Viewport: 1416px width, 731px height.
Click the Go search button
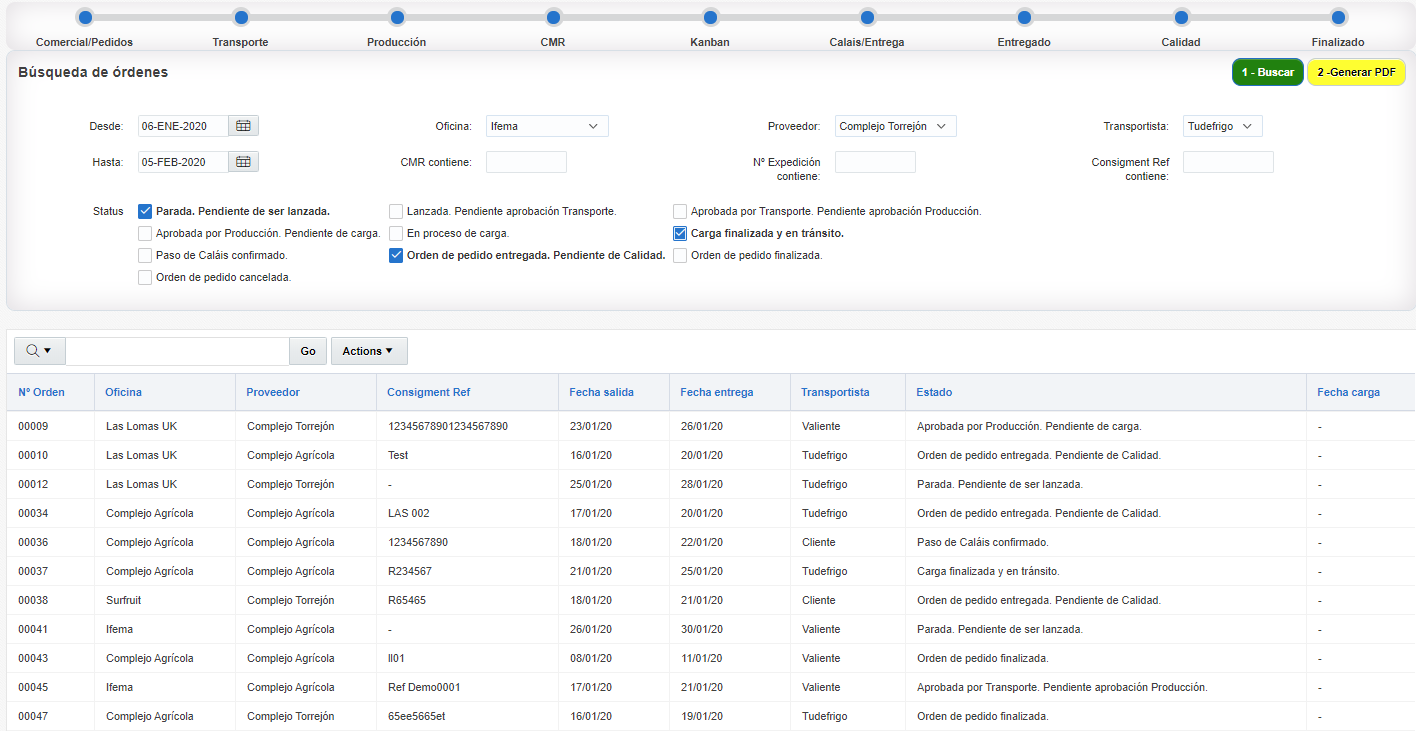point(308,351)
